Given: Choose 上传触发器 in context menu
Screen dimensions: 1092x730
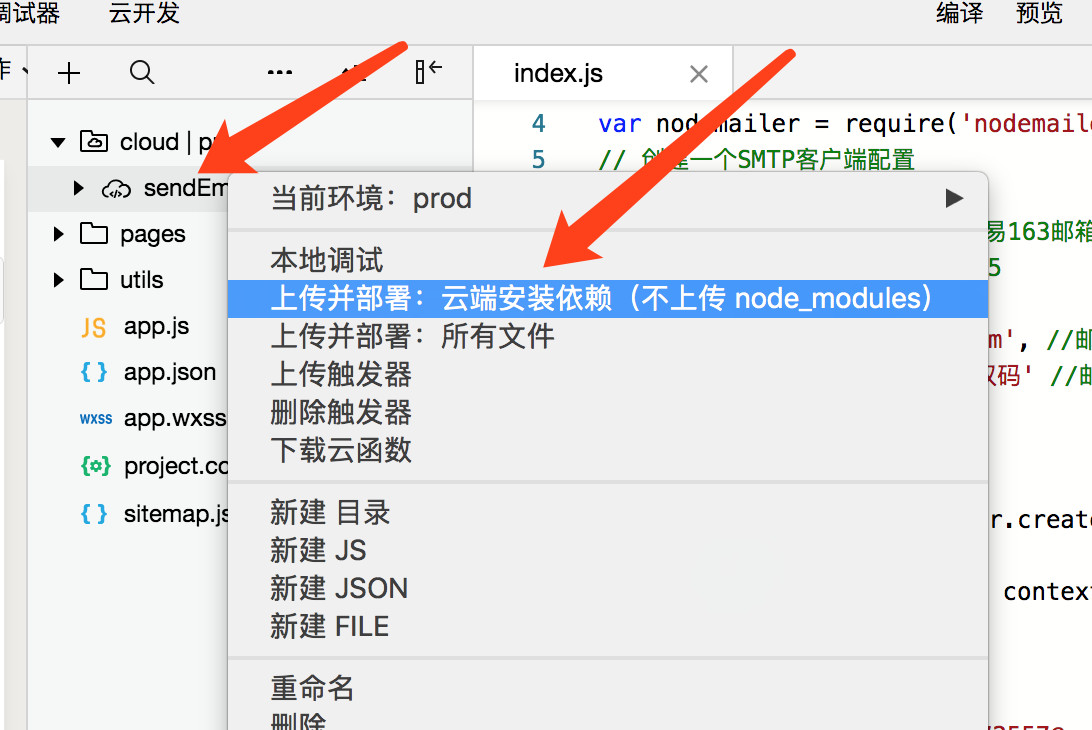Looking at the screenshot, I should tap(607, 374).
